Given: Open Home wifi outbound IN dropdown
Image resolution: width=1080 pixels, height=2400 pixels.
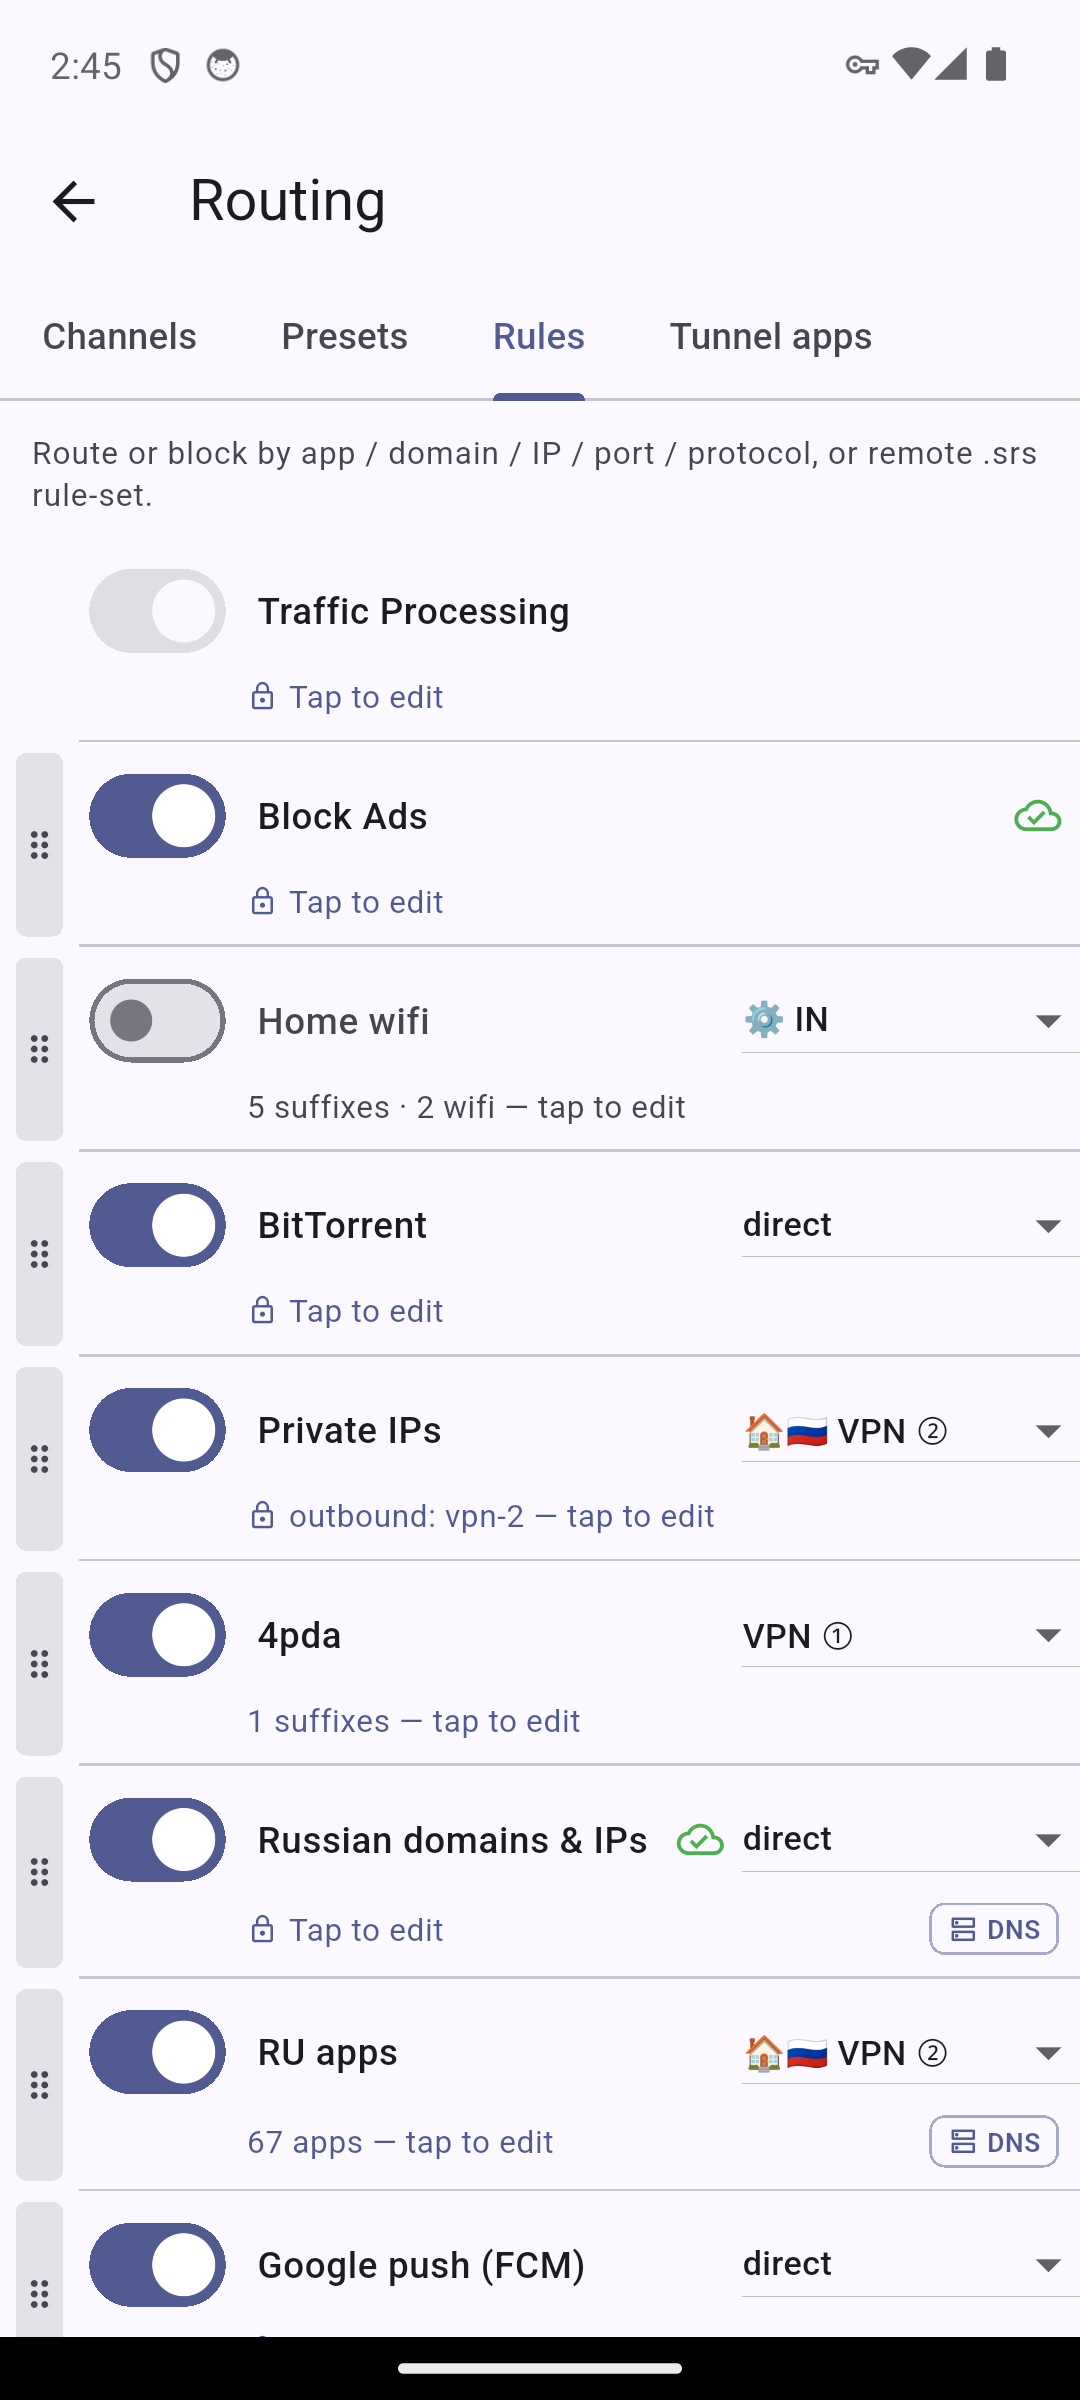Looking at the screenshot, I should click(x=911, y=1020).
